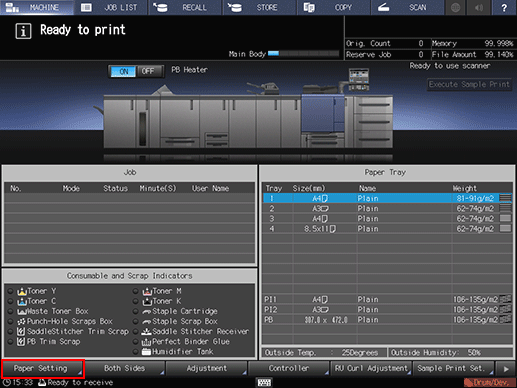Switch to the JOB LIST tab

tap(111, 7)
